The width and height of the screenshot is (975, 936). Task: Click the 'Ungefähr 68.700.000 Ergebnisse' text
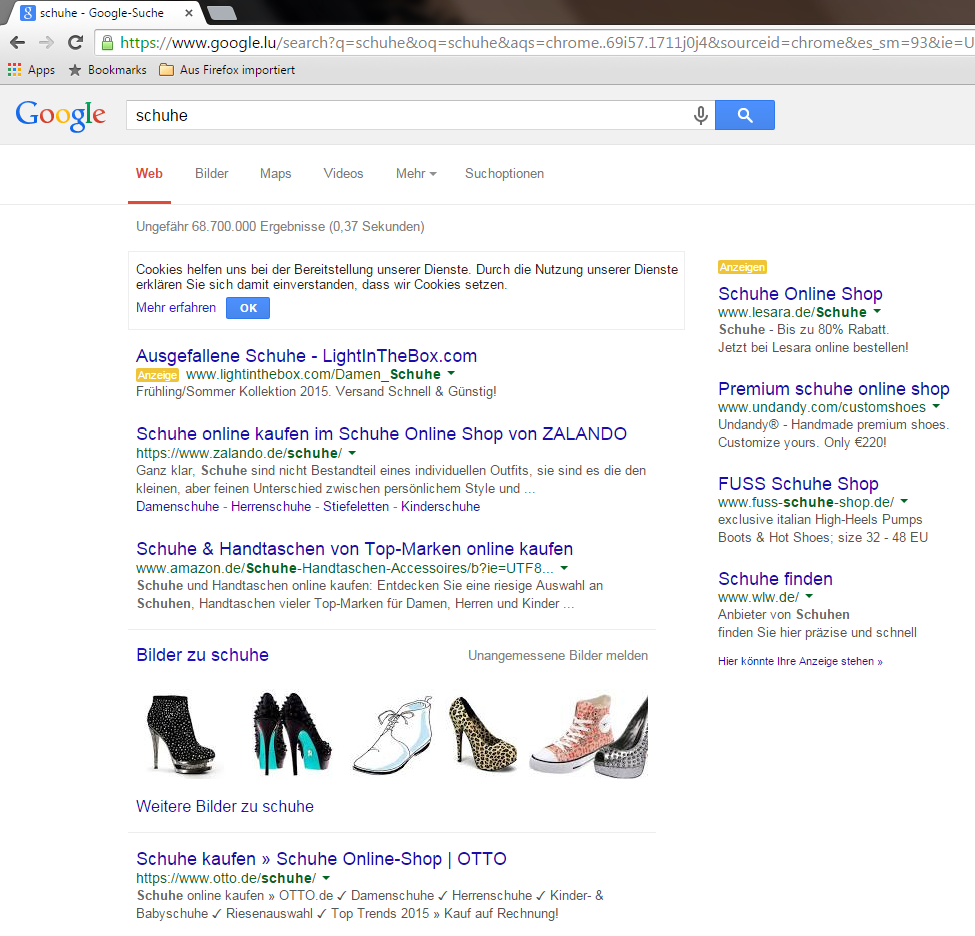(x=280, y=226)
